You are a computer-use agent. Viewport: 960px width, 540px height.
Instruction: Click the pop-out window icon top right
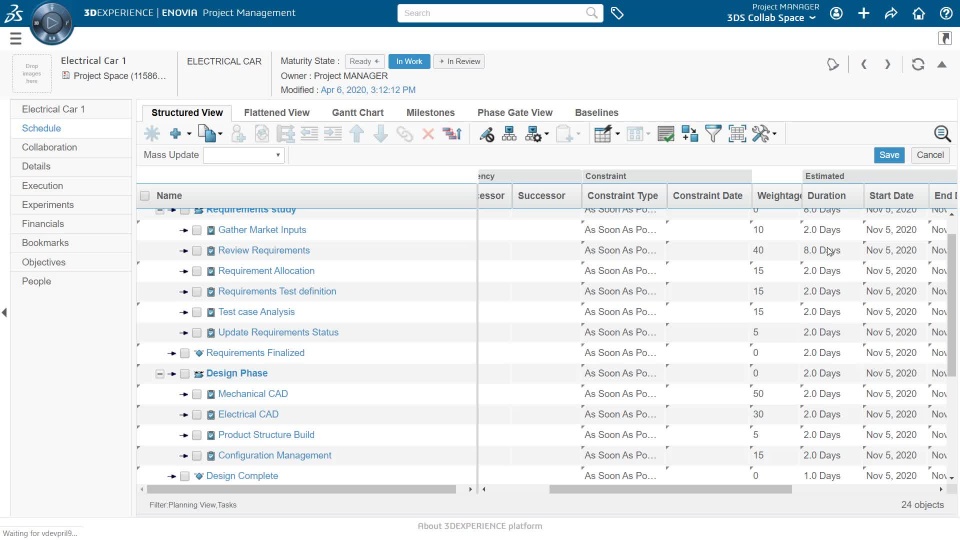[945, 38]
